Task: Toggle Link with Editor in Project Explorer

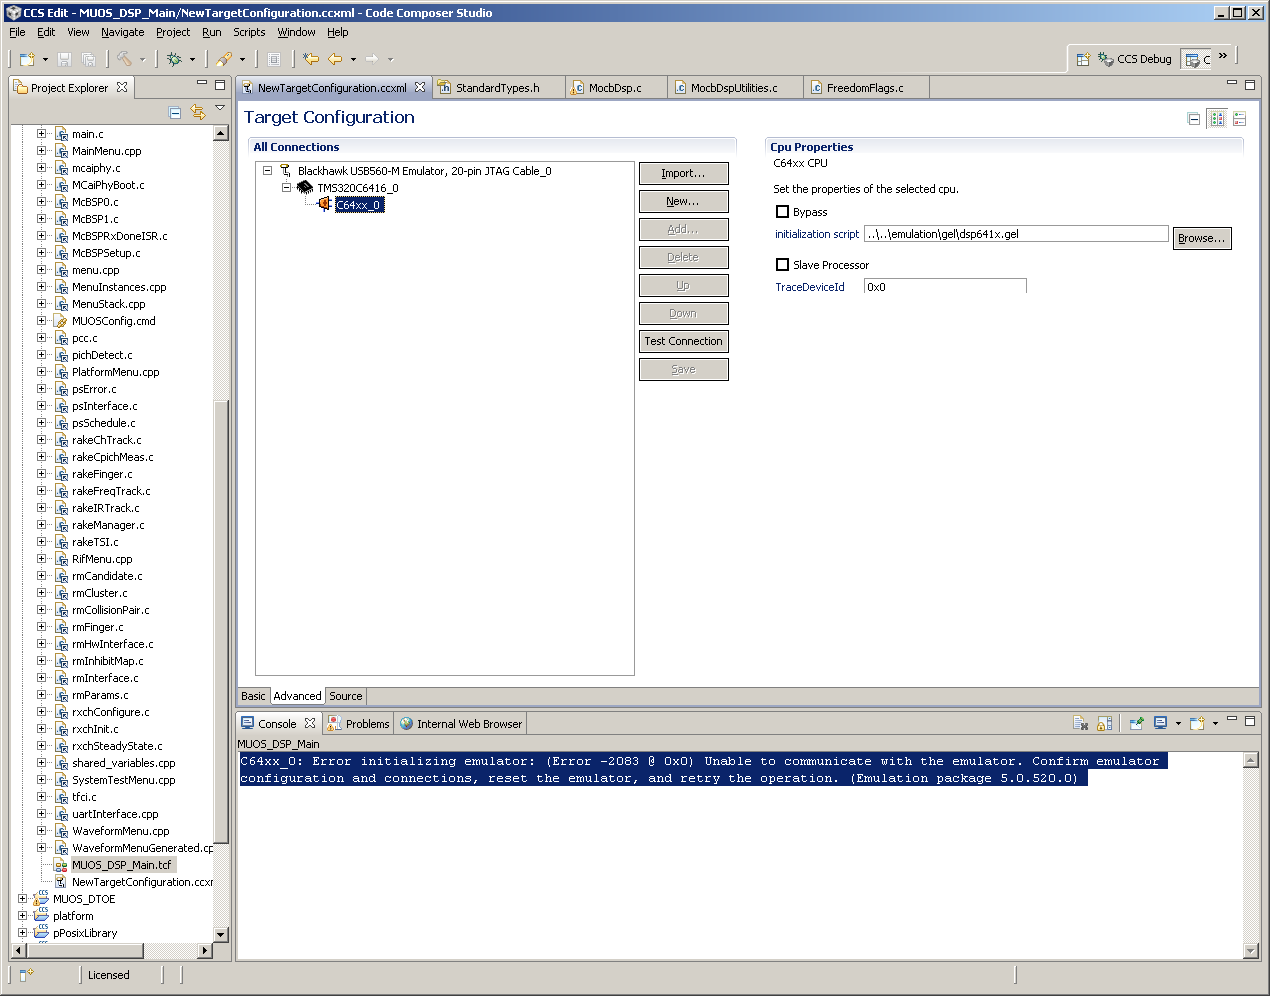Action: (x=198, y=113)
